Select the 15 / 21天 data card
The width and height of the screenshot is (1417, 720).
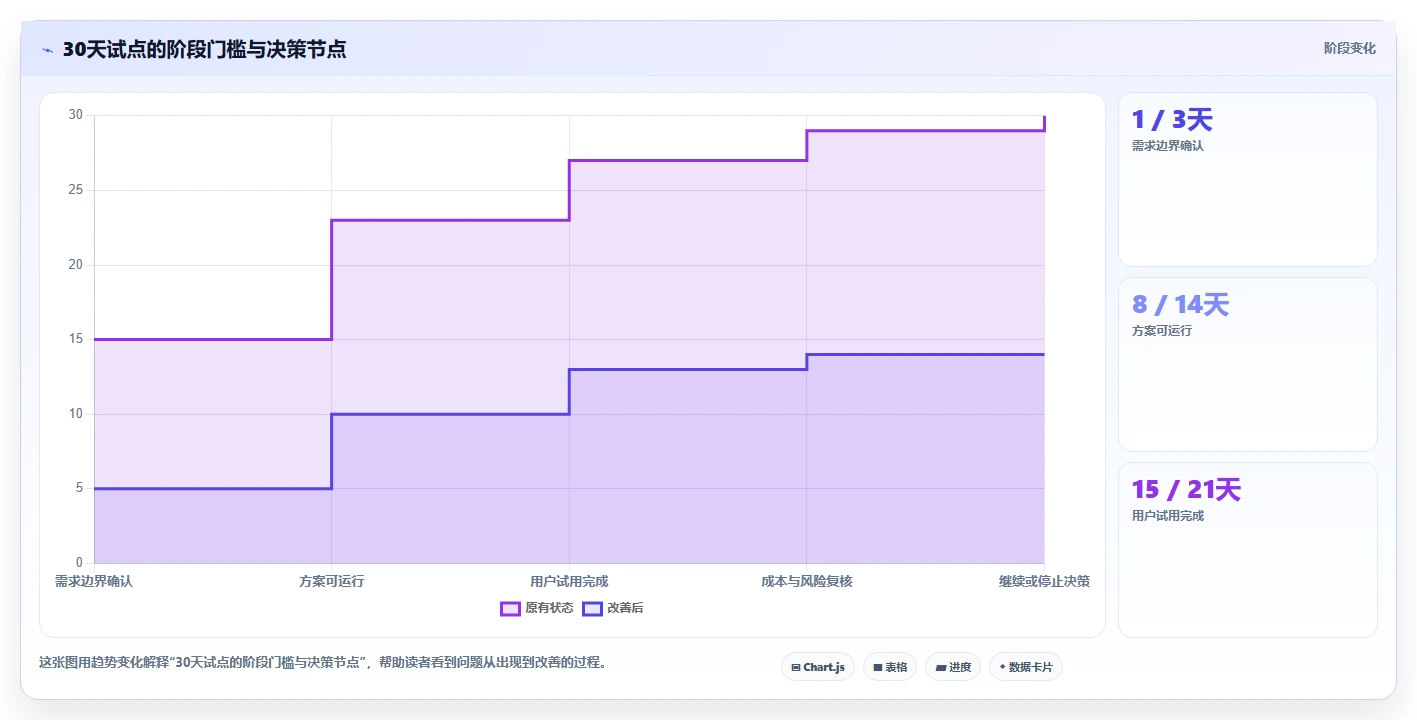point(1247,550)
